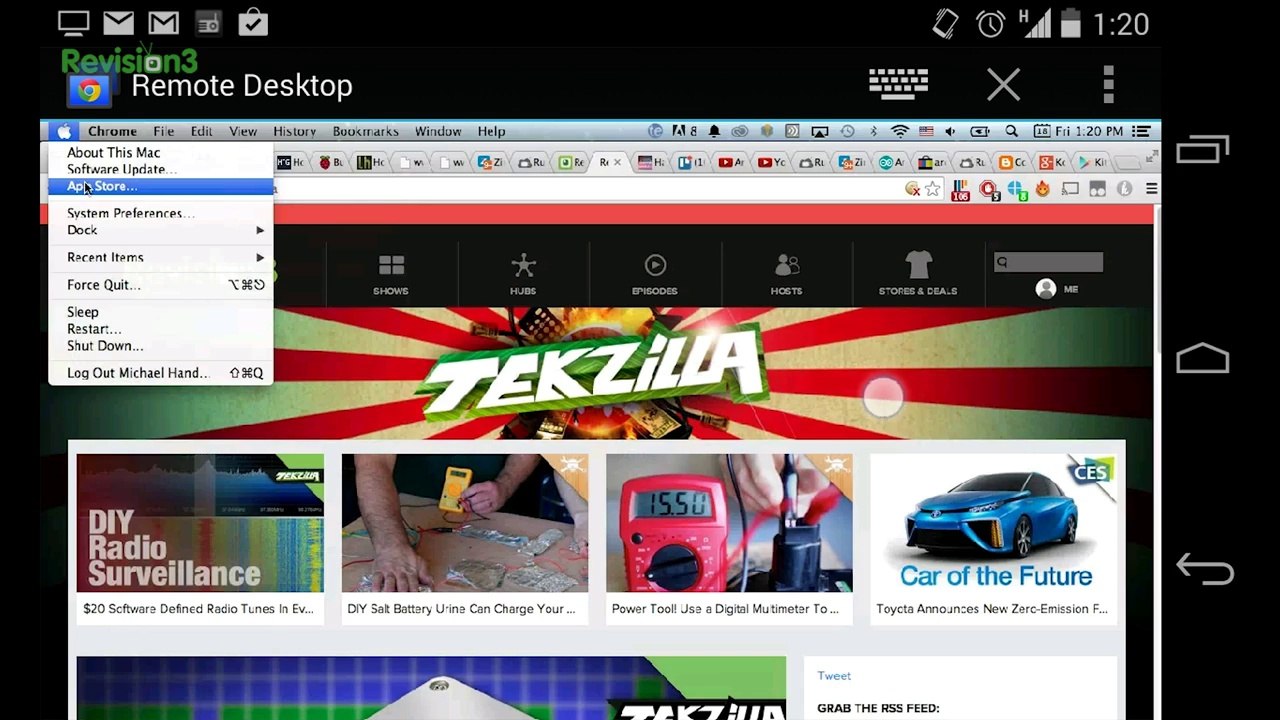Open the Window menu
The image size is (1280, 720).
(x=438, y=131)
